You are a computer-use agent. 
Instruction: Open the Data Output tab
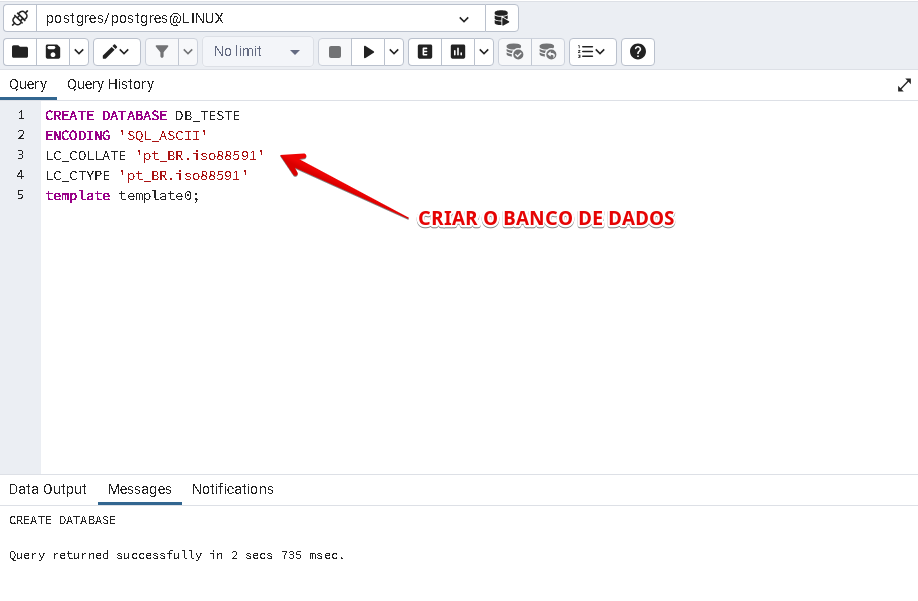(48, 489)
